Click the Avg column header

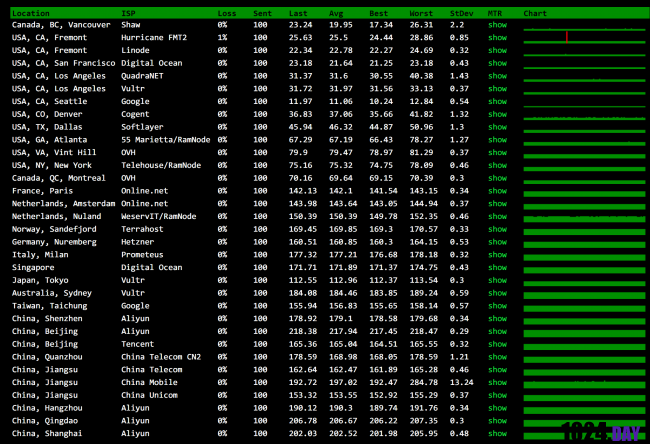[336, 13]
